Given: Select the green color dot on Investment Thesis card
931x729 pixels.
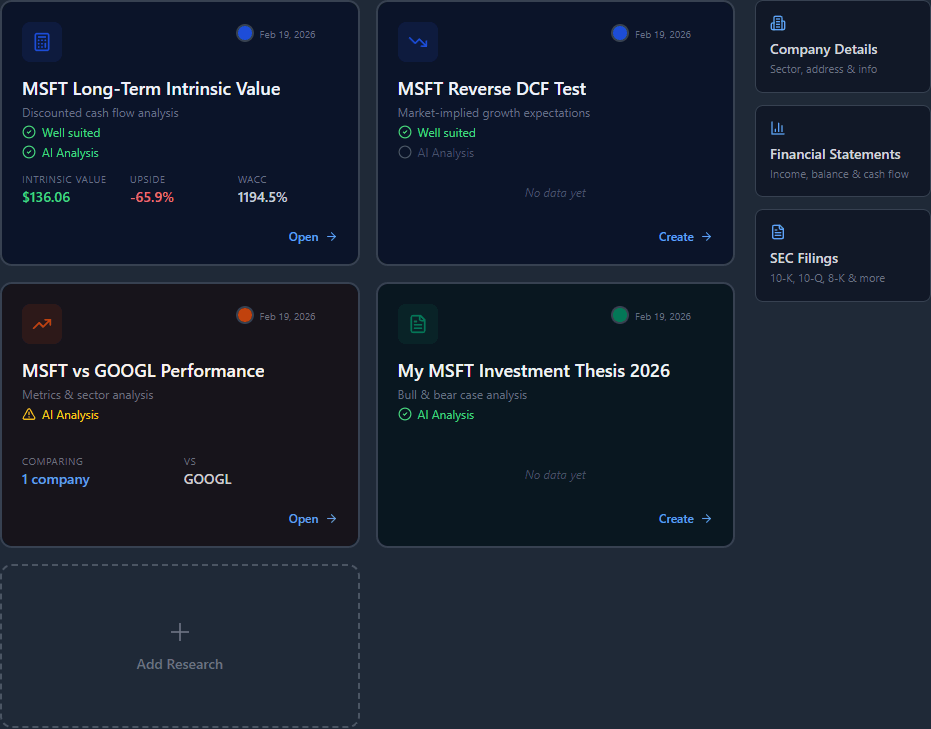Looking at the screenshot, I should coord(620,315).
